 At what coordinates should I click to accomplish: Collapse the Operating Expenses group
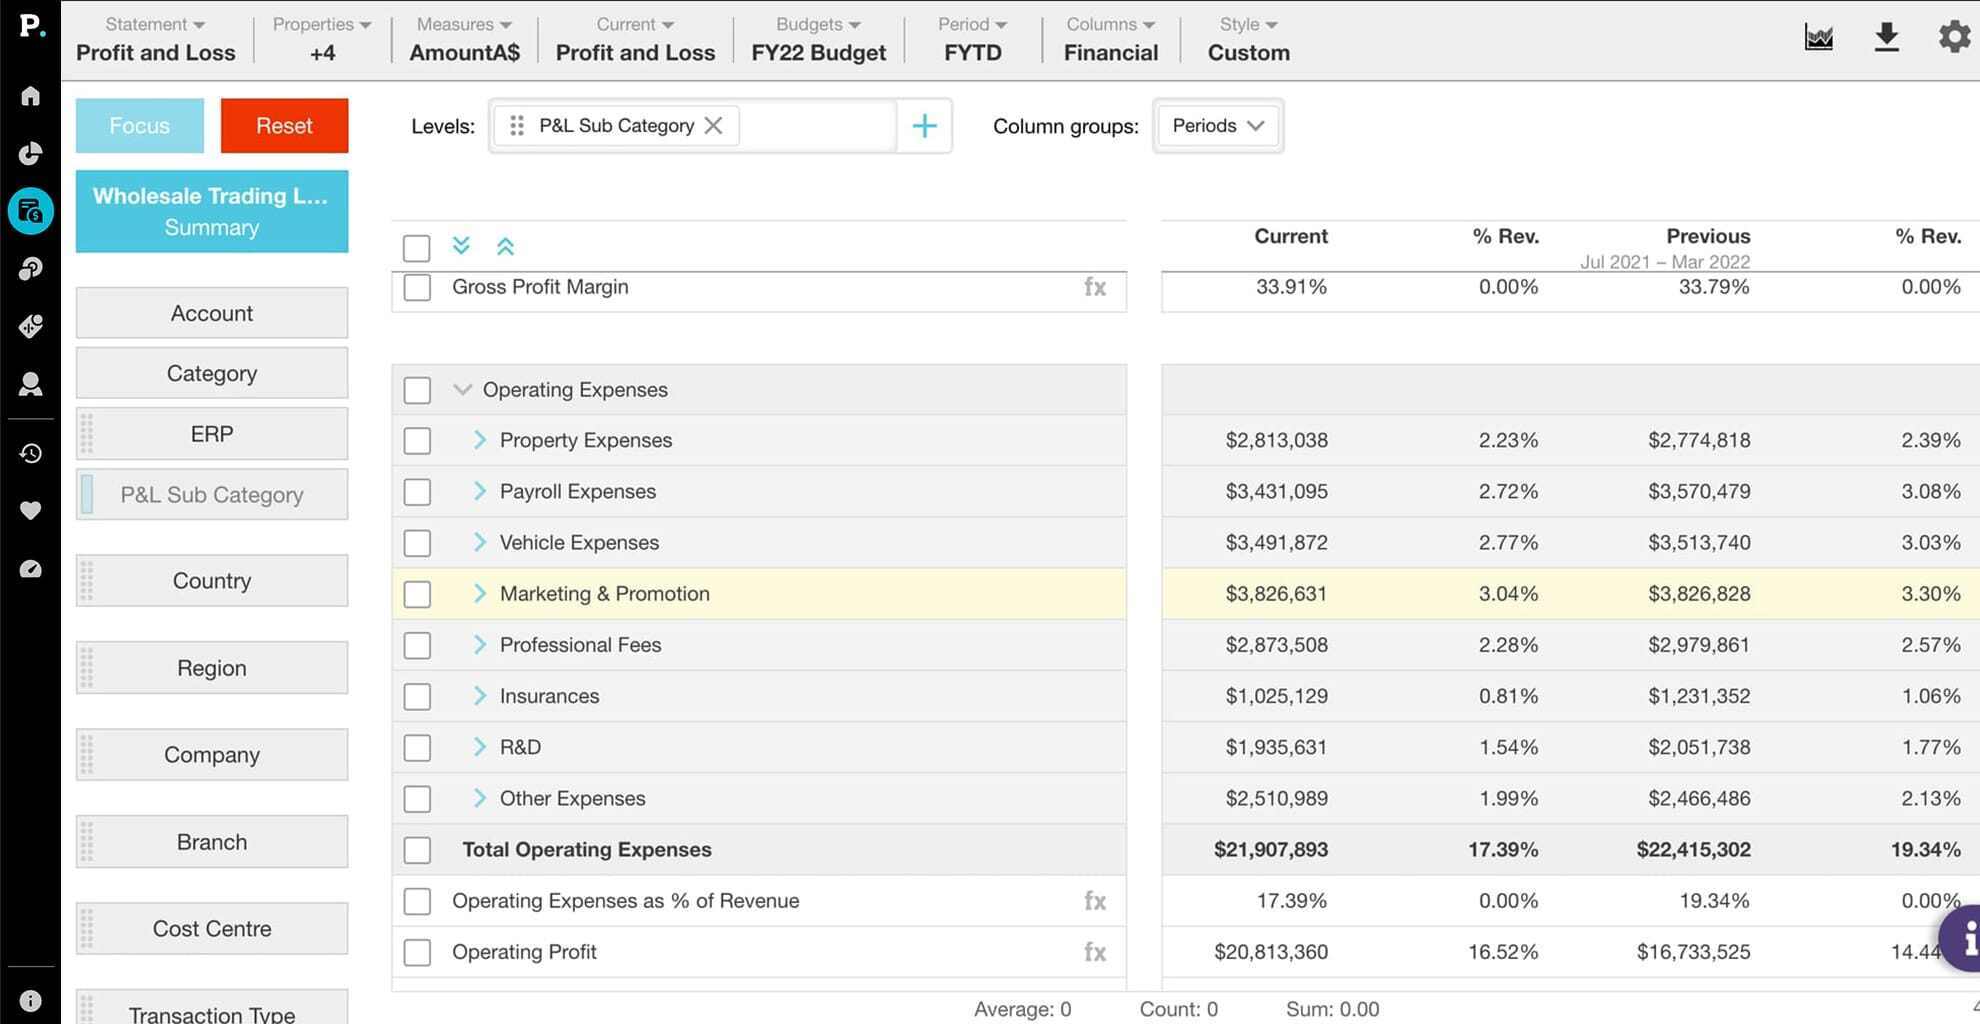462,390
